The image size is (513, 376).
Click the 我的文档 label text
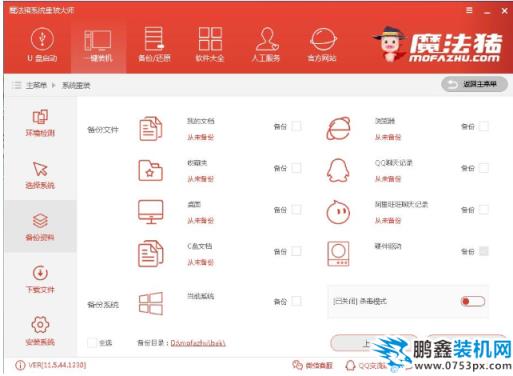click(201, 121)
